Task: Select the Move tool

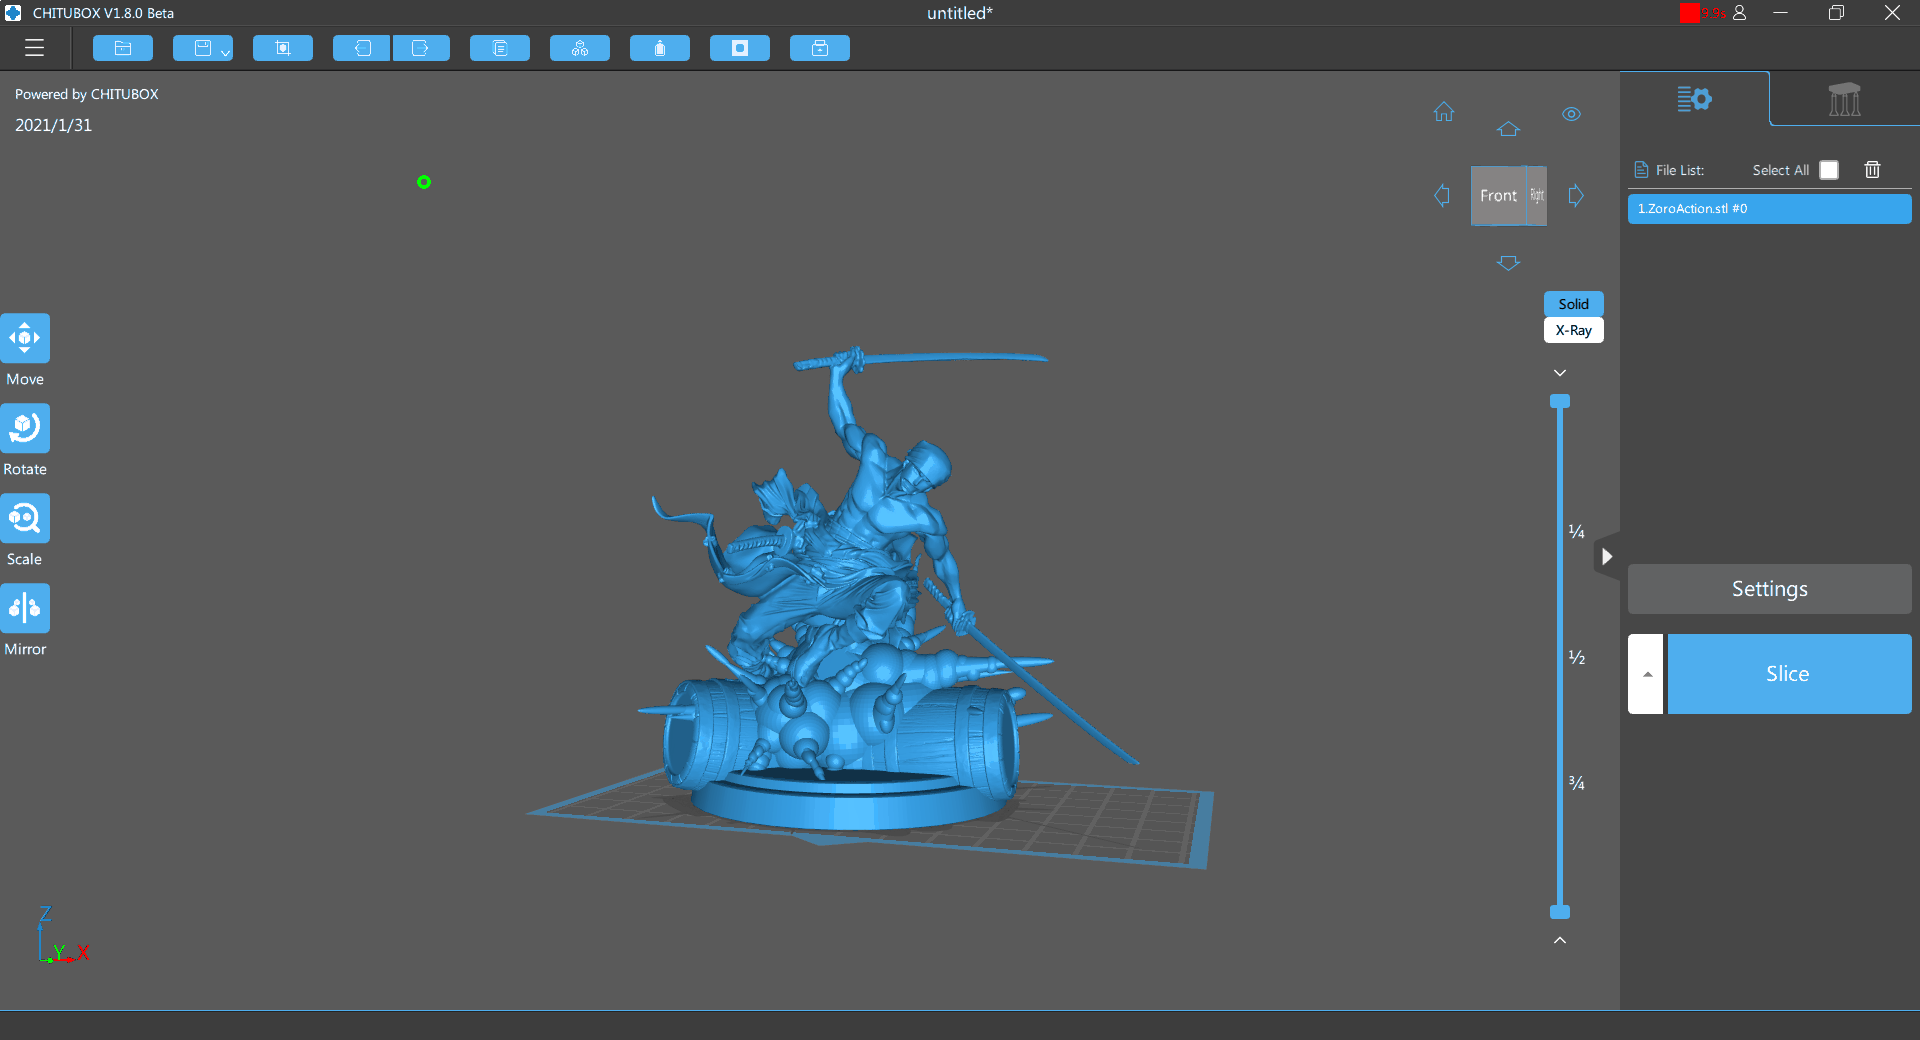Action: click(x=25, y=338)
